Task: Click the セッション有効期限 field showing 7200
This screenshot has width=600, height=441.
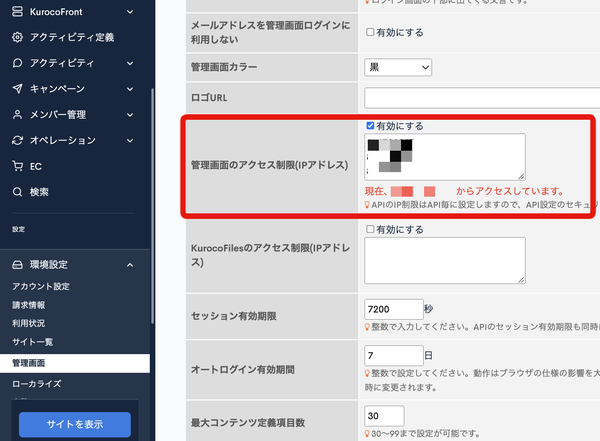Action: tap(394, 309)
